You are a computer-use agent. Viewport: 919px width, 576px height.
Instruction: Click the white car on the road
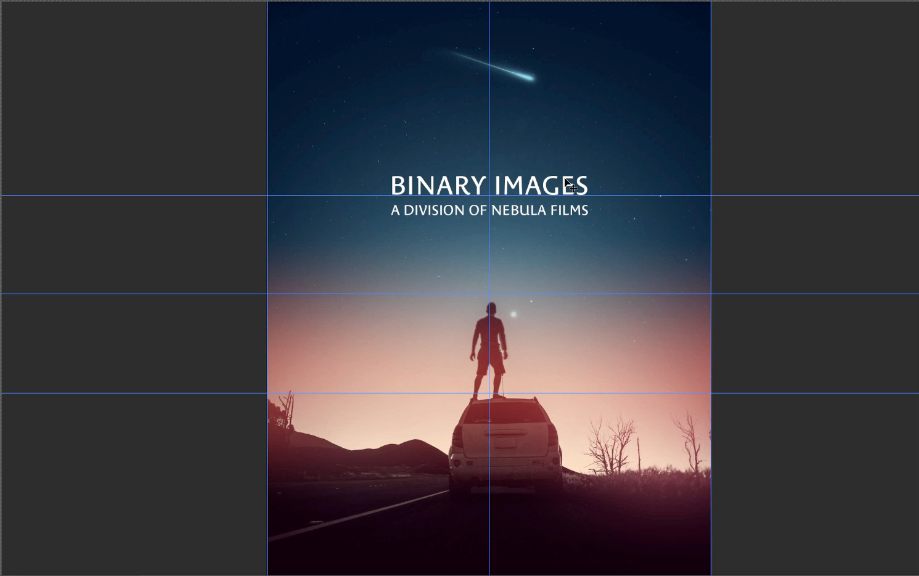click(x=505, y=444)
